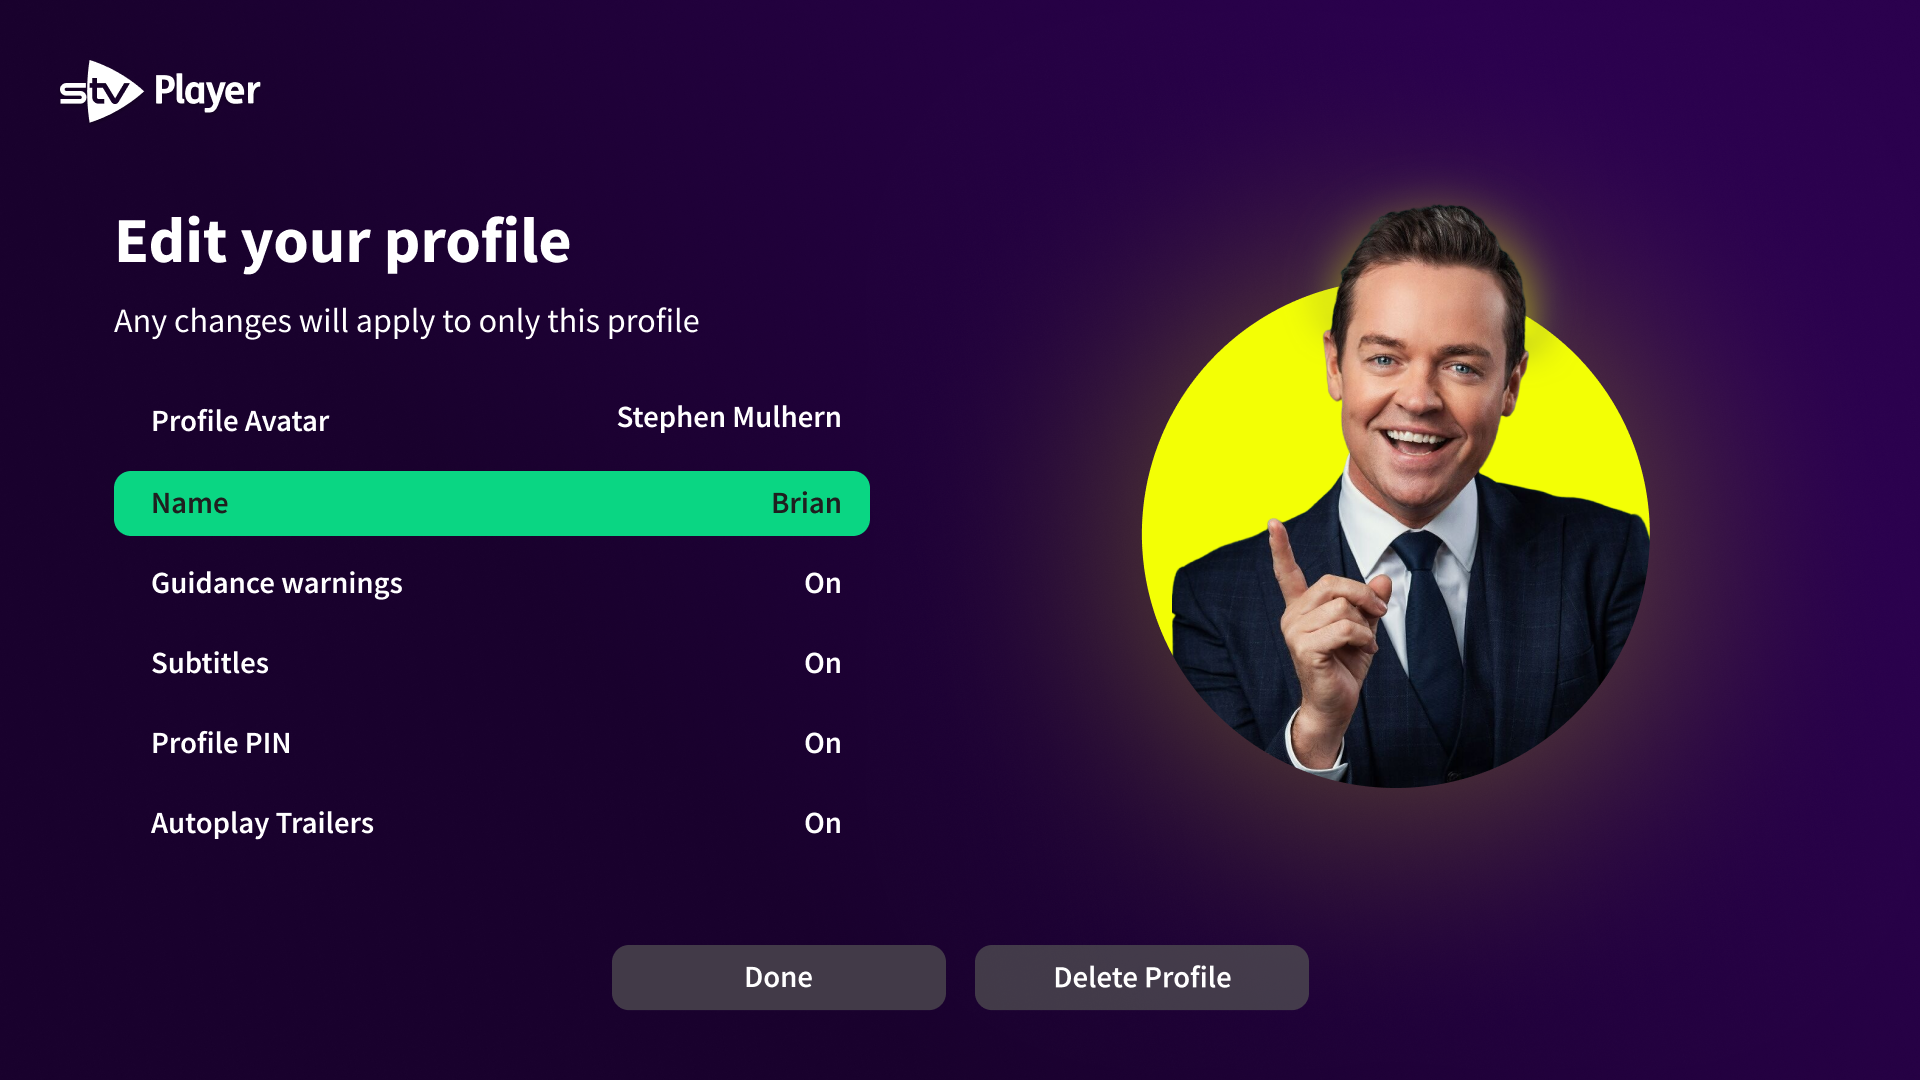
Task: Open the Guidance warnings option
Action: pyautogui.click(x=491, y=583)
